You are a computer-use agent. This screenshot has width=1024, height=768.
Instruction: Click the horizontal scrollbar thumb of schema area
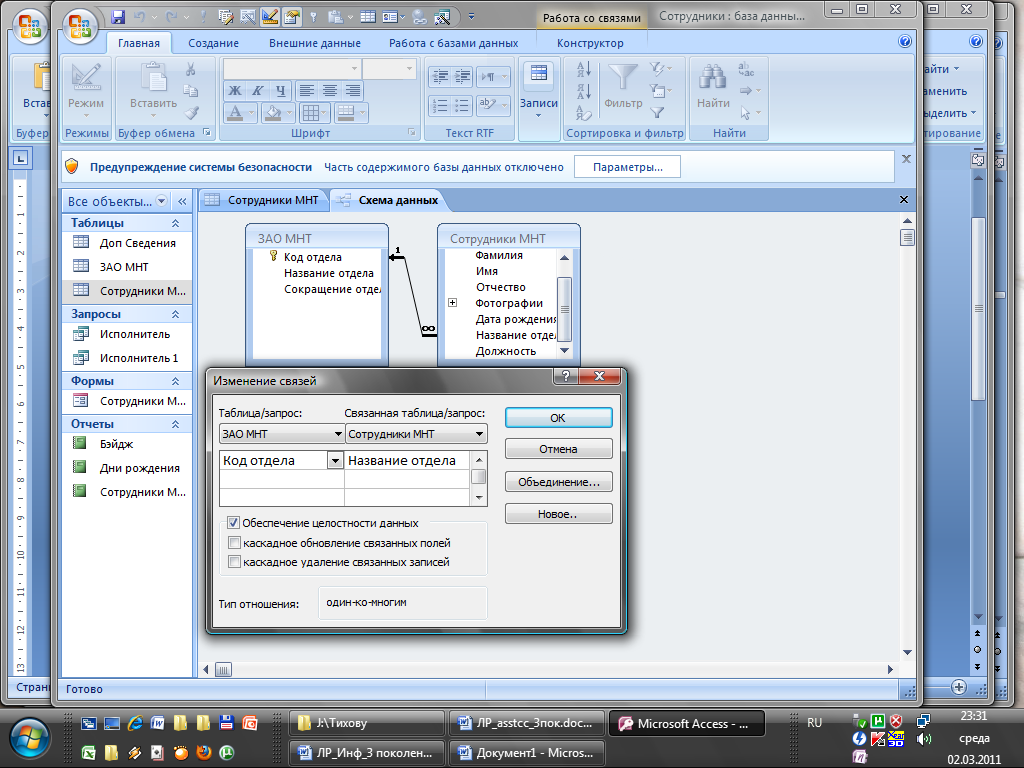[223, 669]
